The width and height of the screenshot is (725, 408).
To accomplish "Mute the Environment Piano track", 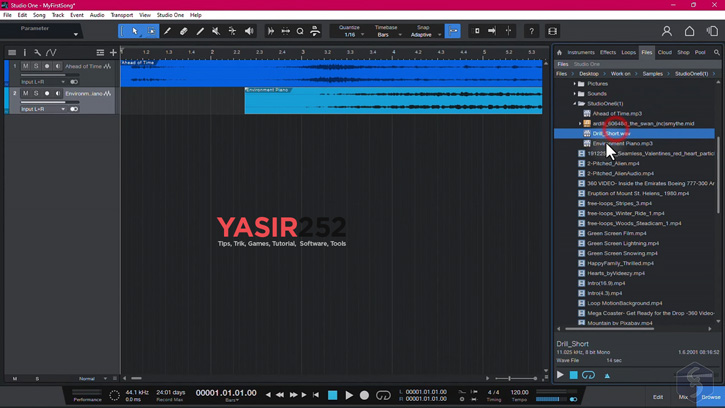I will [x=25, y=93].
